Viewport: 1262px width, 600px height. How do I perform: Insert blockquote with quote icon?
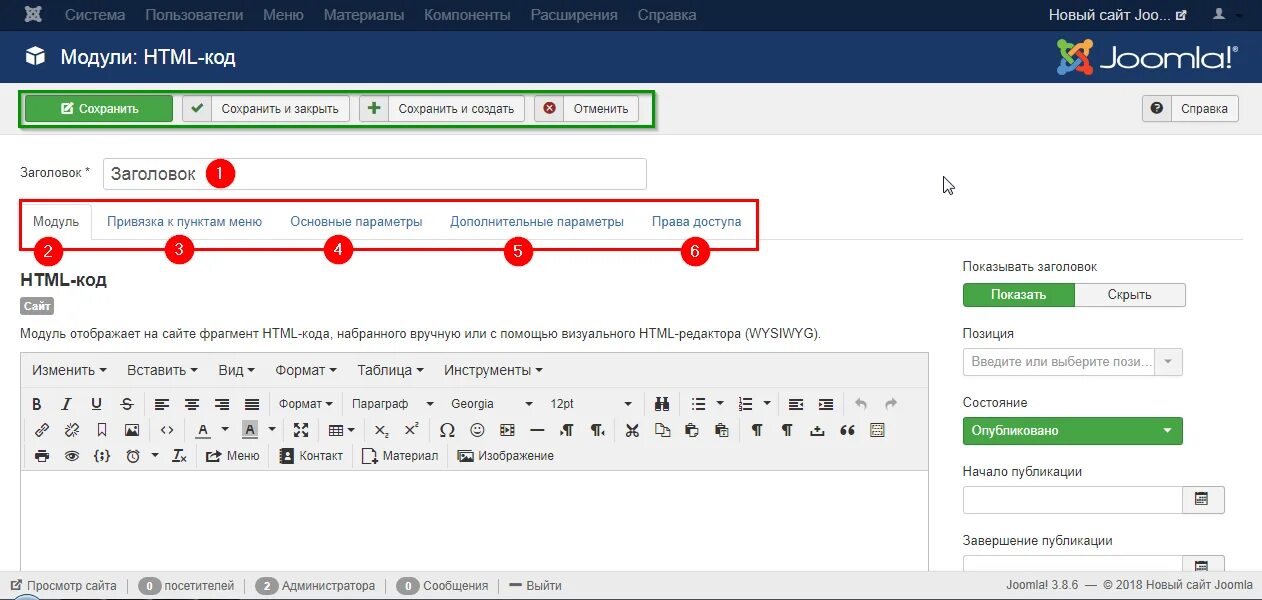pyautogui.click(x=847, y=430)
